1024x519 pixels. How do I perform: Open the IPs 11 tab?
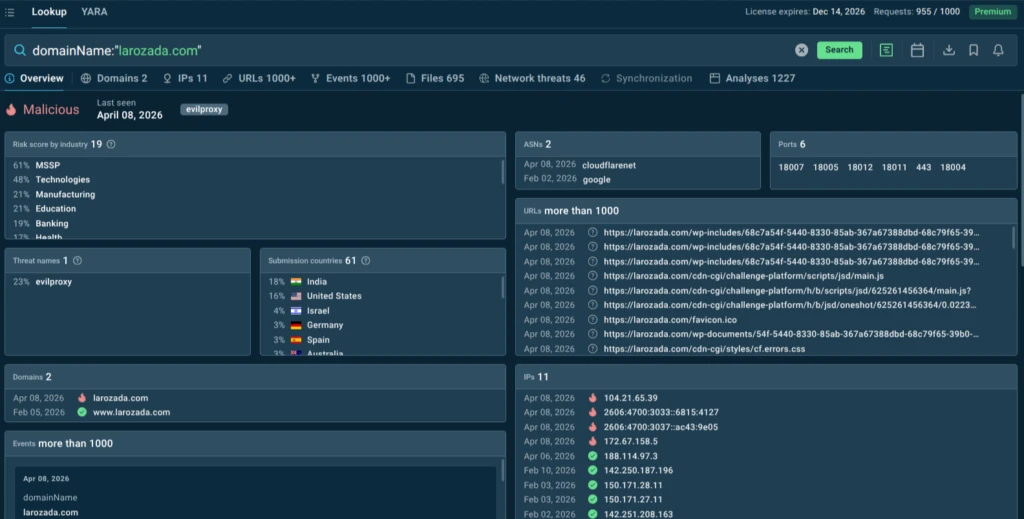(185, 78)
